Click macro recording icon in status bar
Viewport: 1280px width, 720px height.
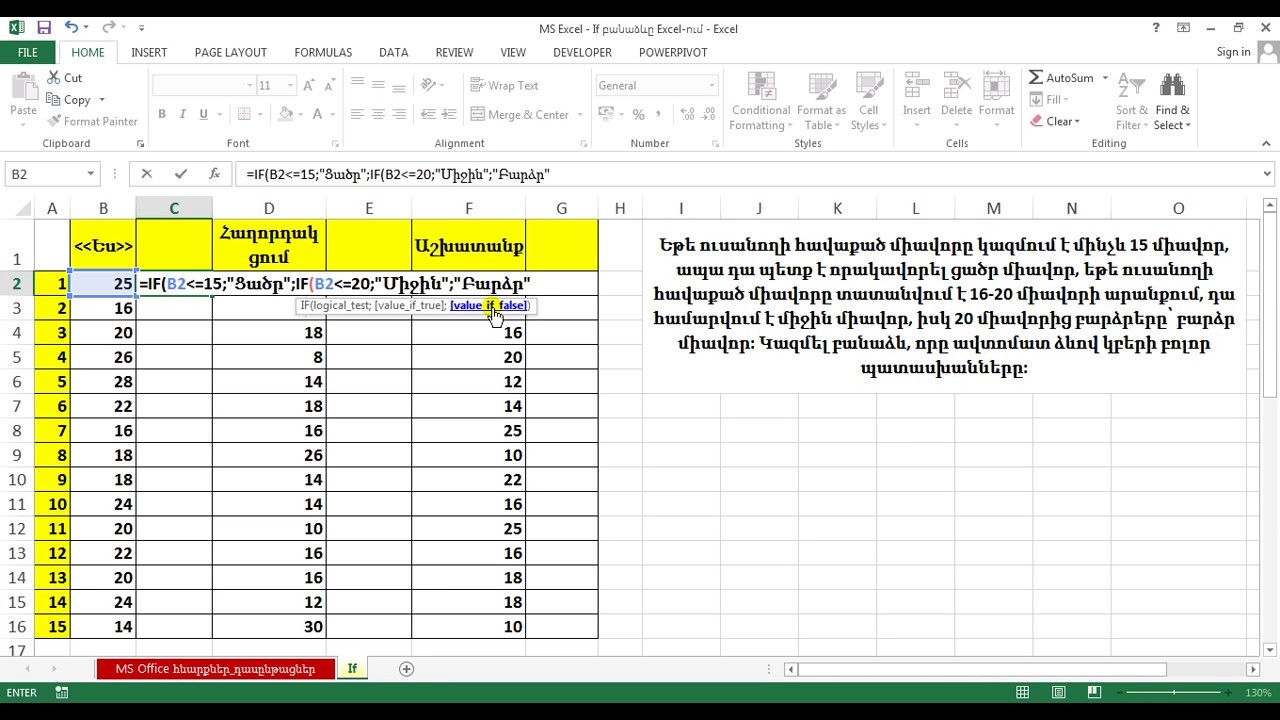coord(62,692)
